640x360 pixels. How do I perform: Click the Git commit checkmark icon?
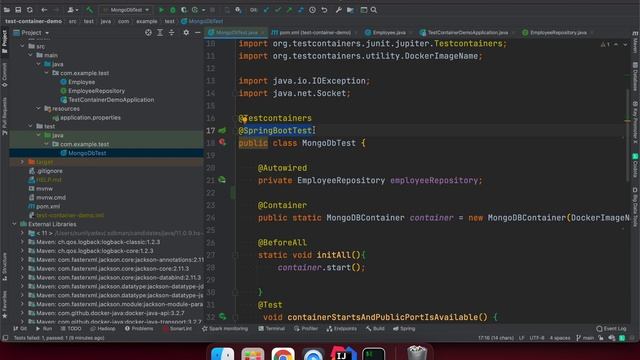[278, 10]
